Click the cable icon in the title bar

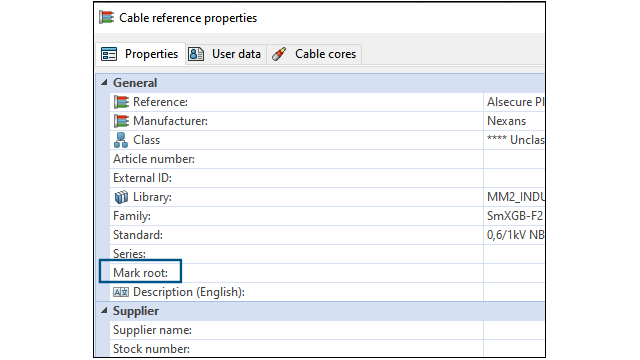(x=107, y=17)
